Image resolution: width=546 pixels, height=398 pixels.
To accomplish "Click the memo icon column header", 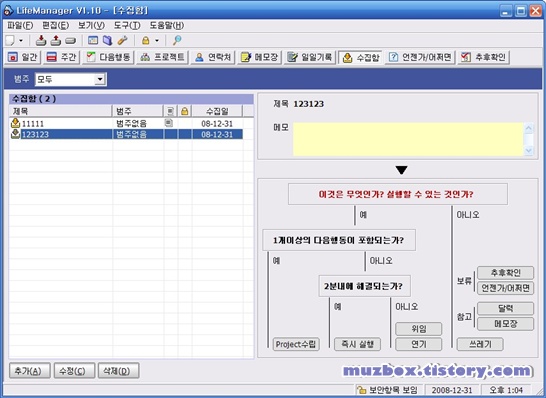I will click(x=170, y=111).
